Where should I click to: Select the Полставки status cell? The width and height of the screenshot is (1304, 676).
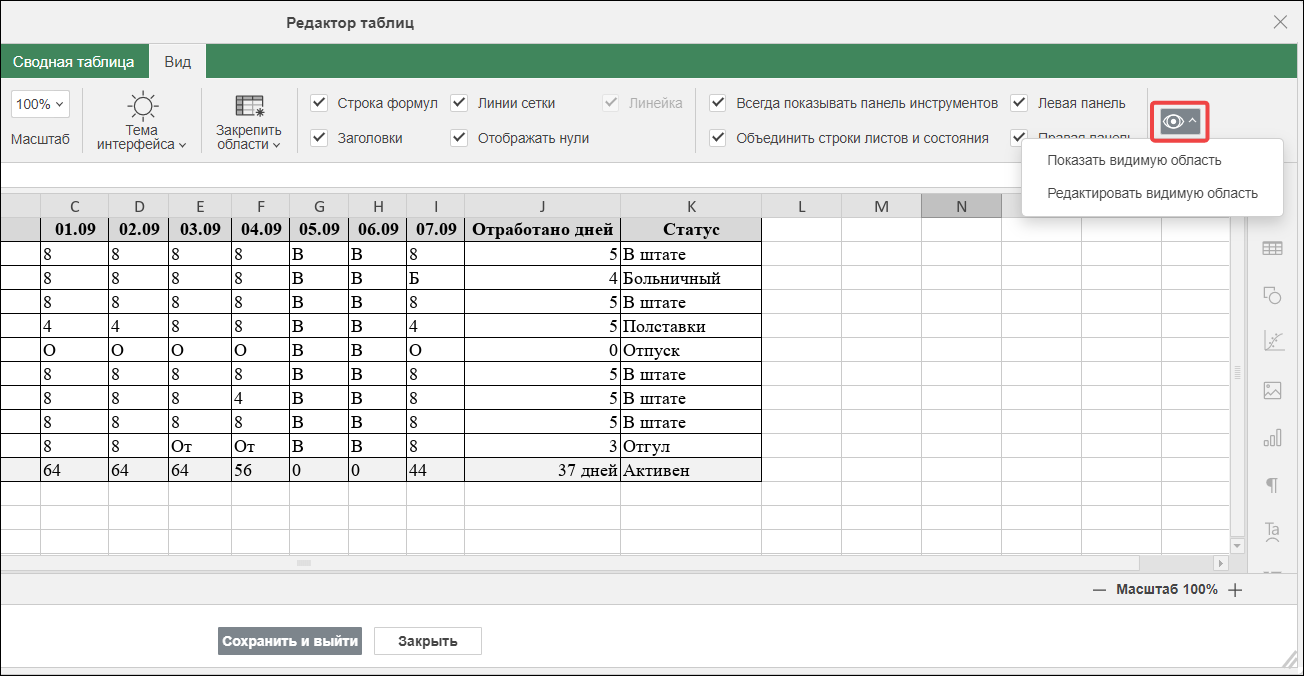[x=691, y=326]
